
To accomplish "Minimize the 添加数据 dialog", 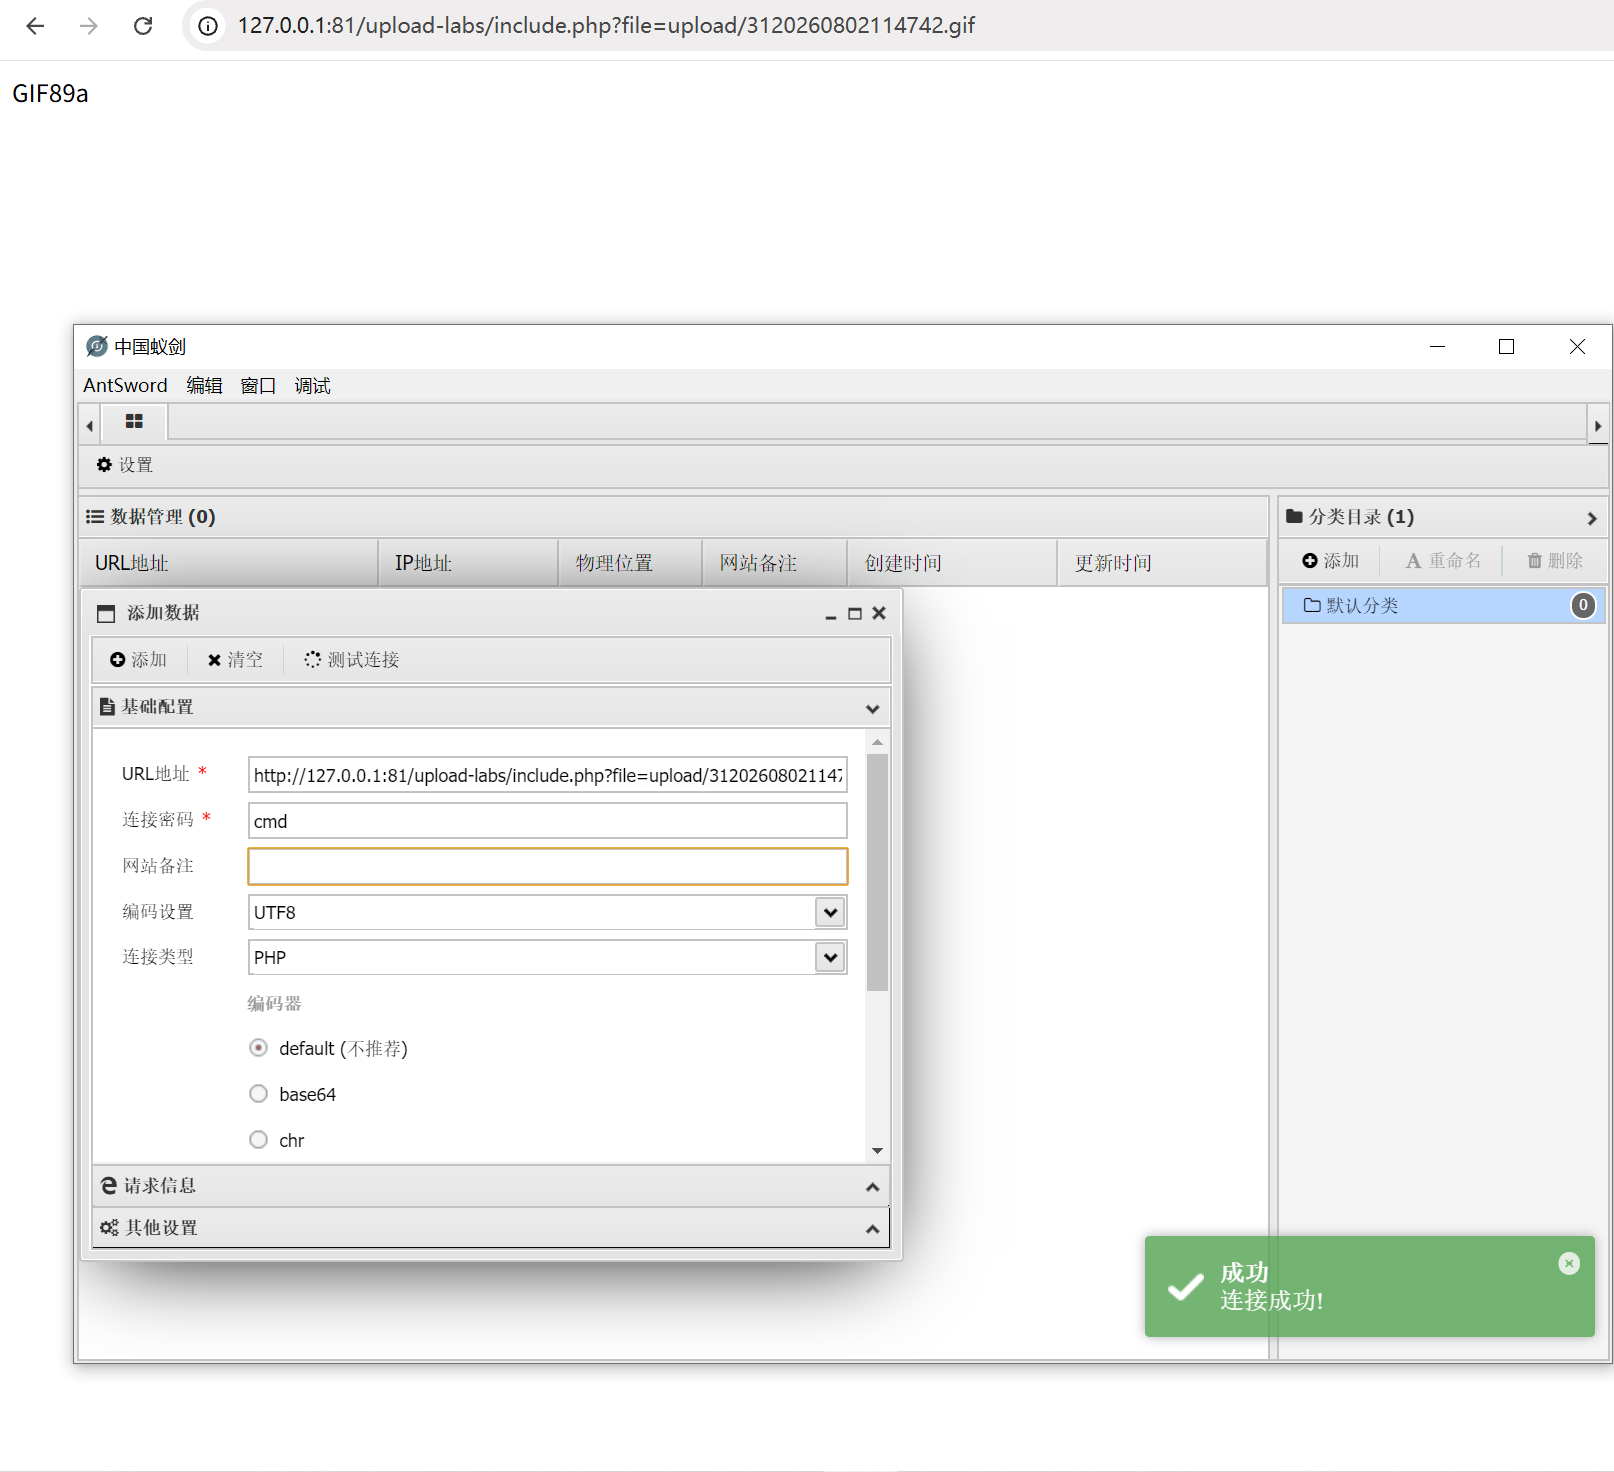I will (x=830, y=614).
